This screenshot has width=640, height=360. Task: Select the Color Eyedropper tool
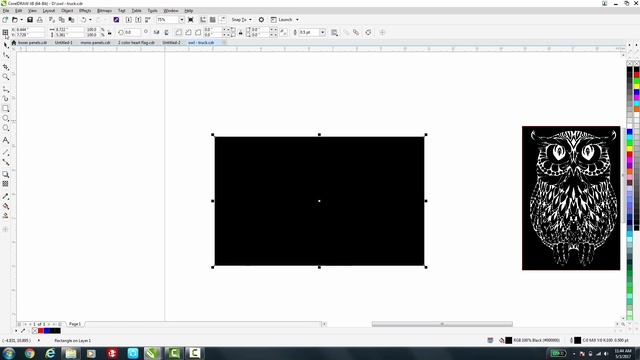(6, 196)
